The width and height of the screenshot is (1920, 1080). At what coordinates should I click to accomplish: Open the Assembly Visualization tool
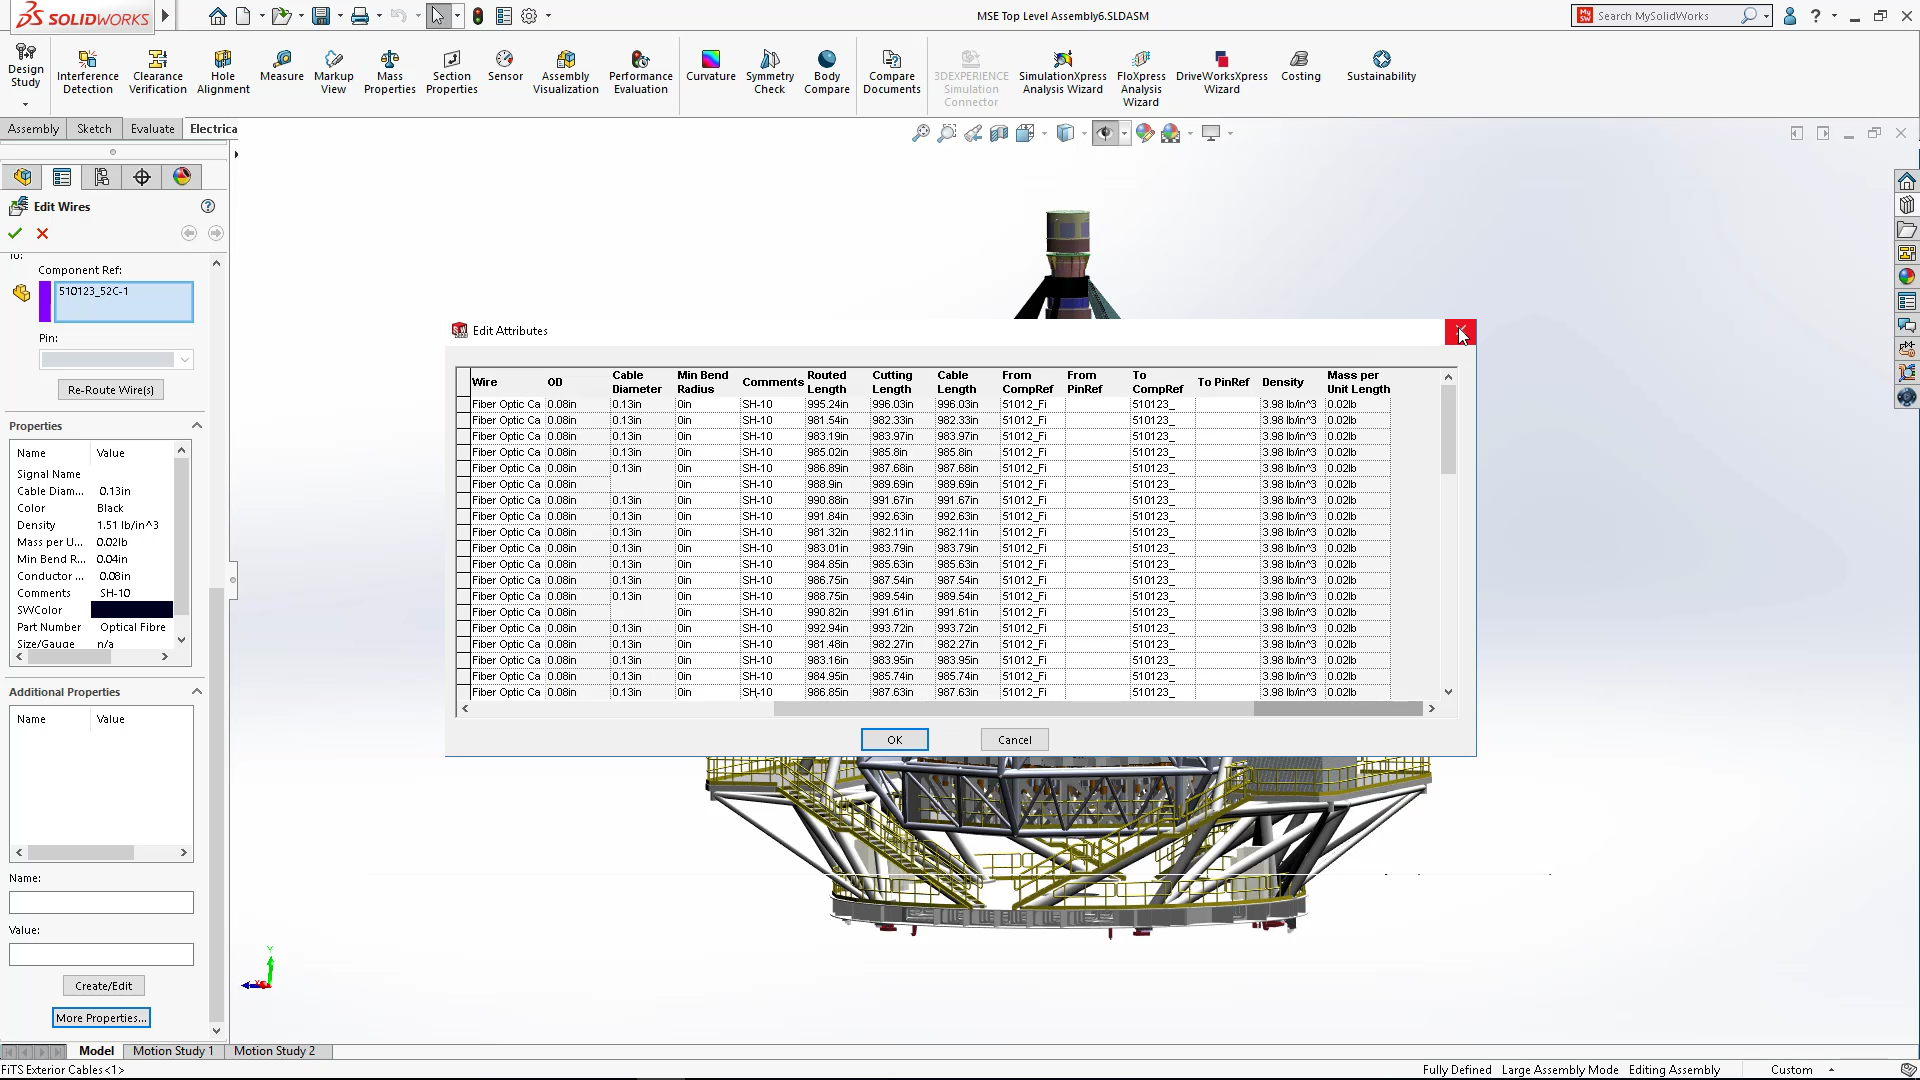pos(565,70)
